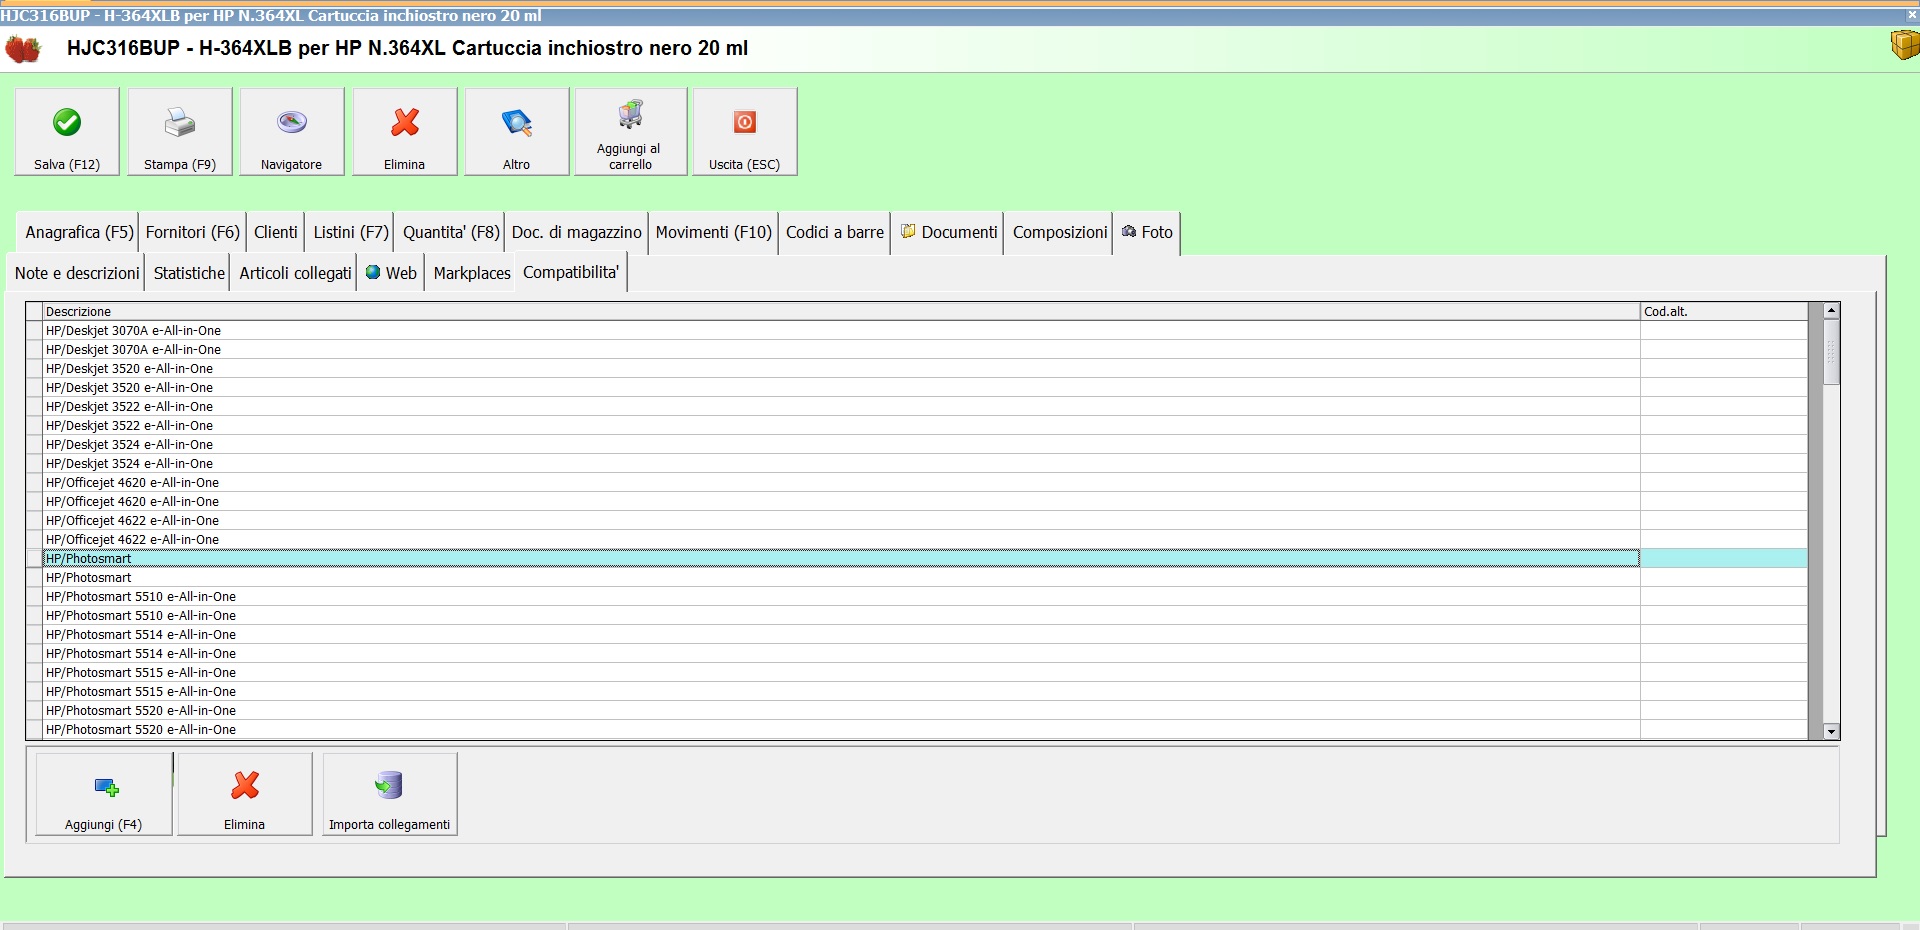Open the Movimenti (F10) tab

tap(714, 232)
